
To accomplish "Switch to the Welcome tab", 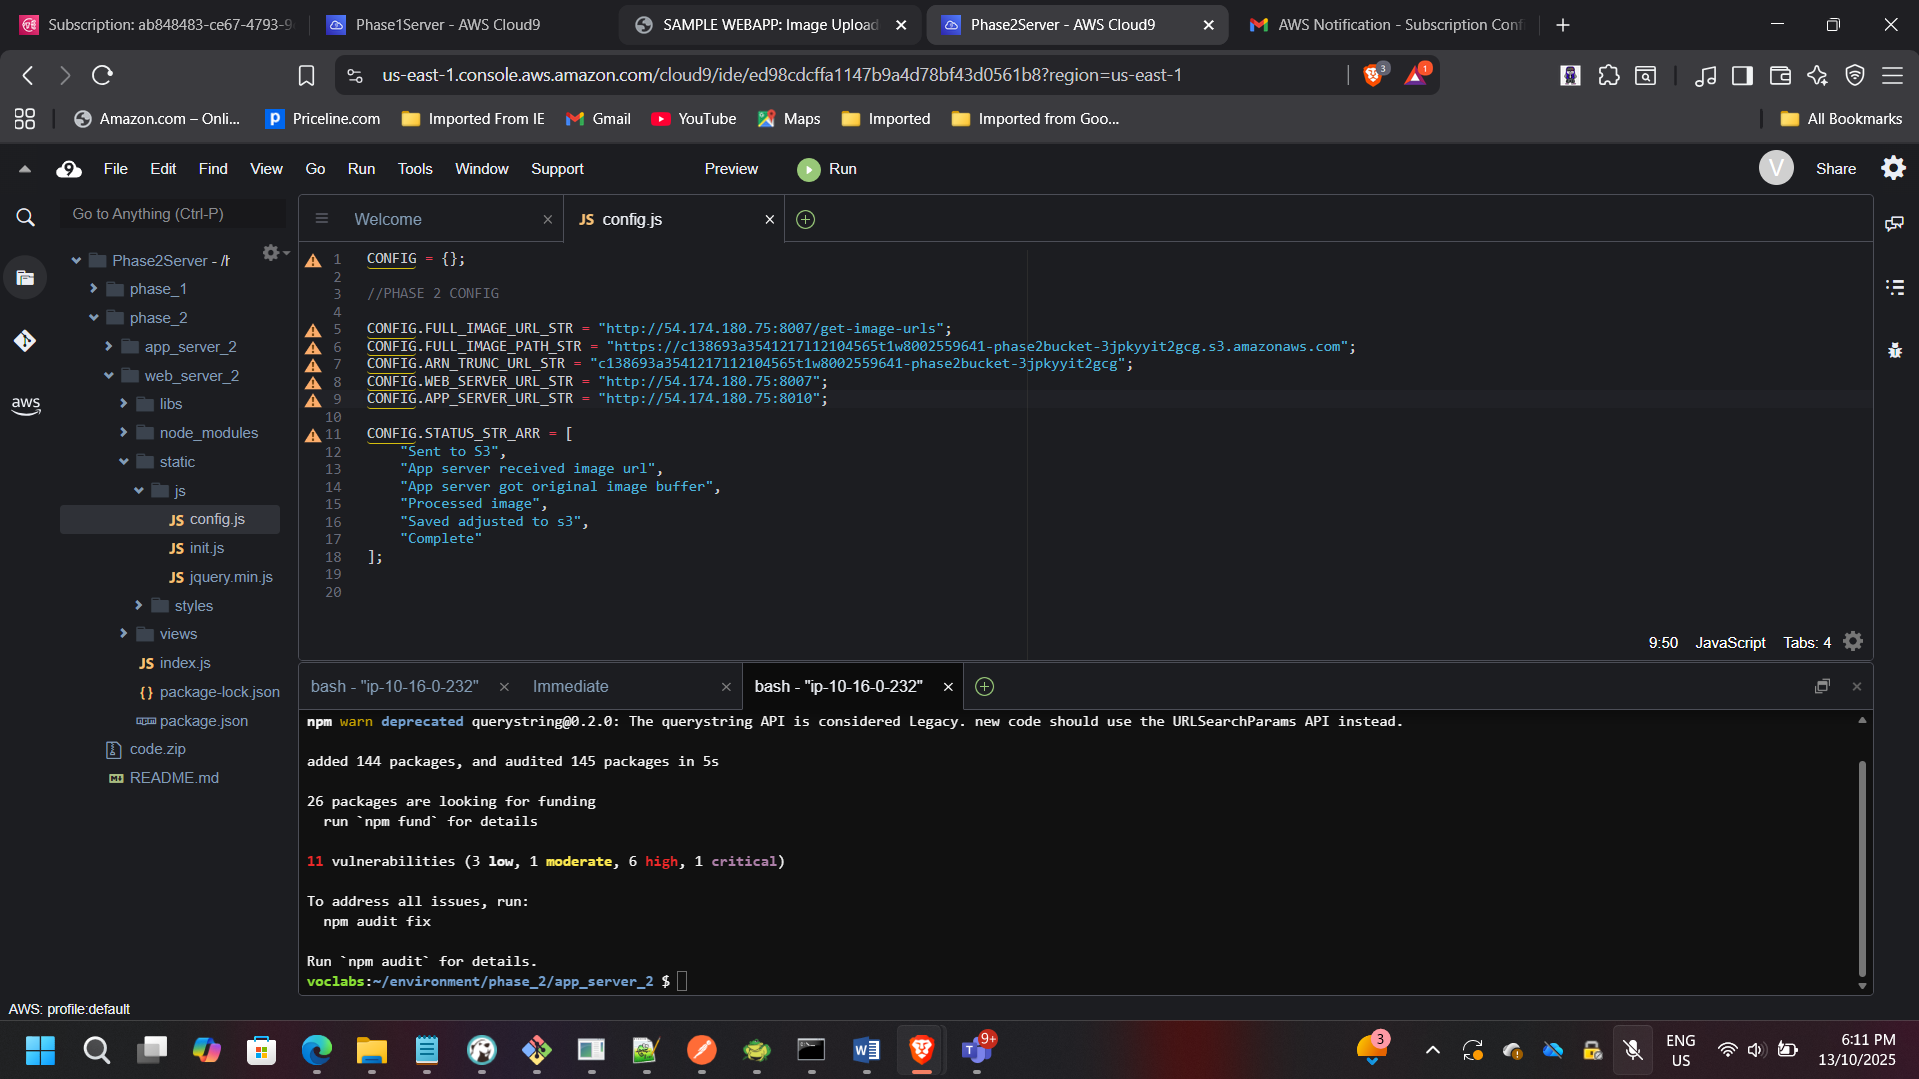I will (387, 219).
